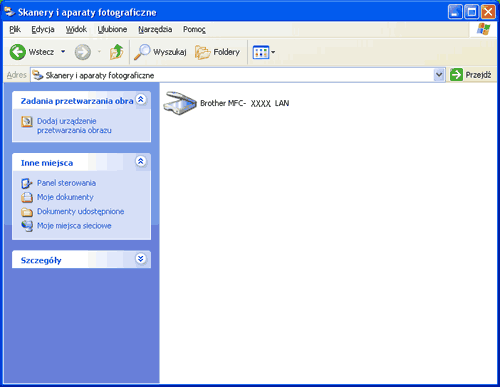This screenshot has height=387, width=500.
Task: Open Panel sterowania link
Action: [66, 183]
